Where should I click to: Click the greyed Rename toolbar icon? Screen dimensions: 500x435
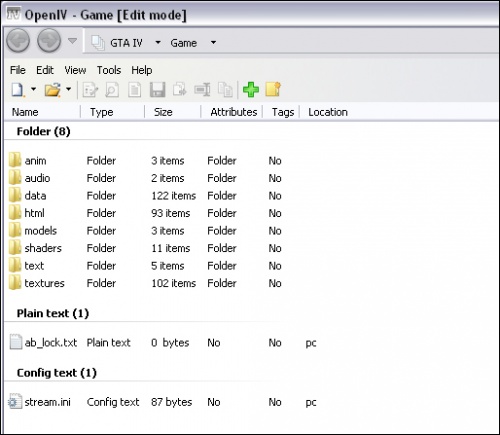coord(202,90)
